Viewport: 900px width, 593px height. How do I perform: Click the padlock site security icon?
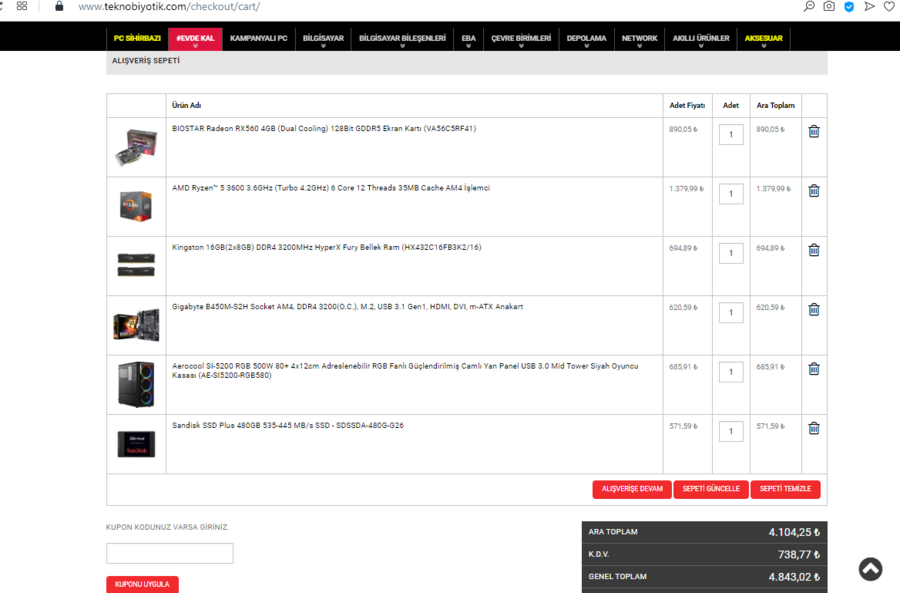pos(59,6)
